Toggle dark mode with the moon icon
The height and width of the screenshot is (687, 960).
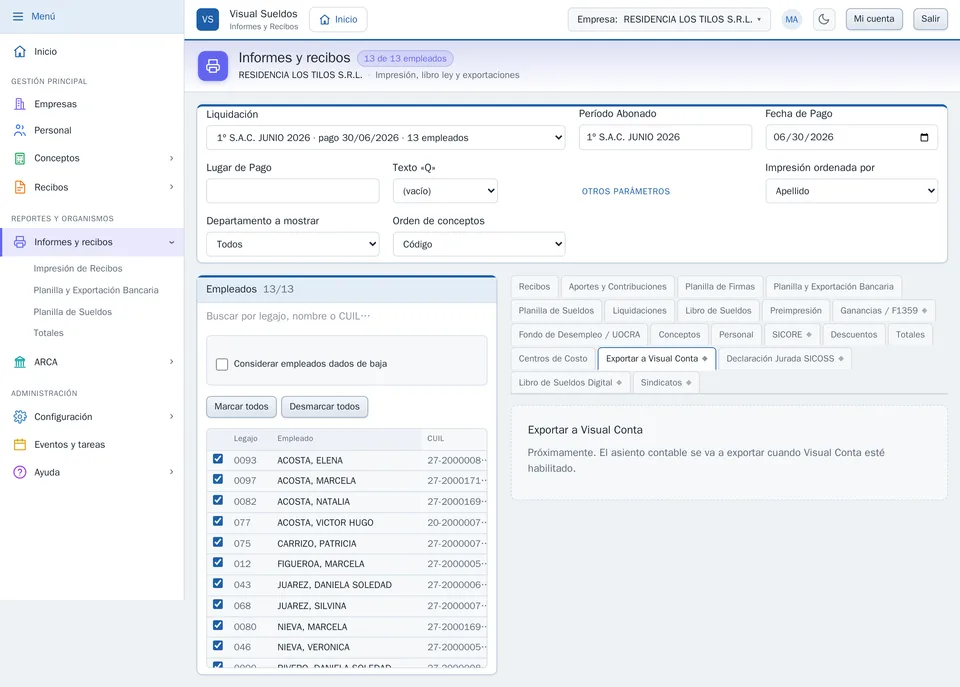pos(824,19)
